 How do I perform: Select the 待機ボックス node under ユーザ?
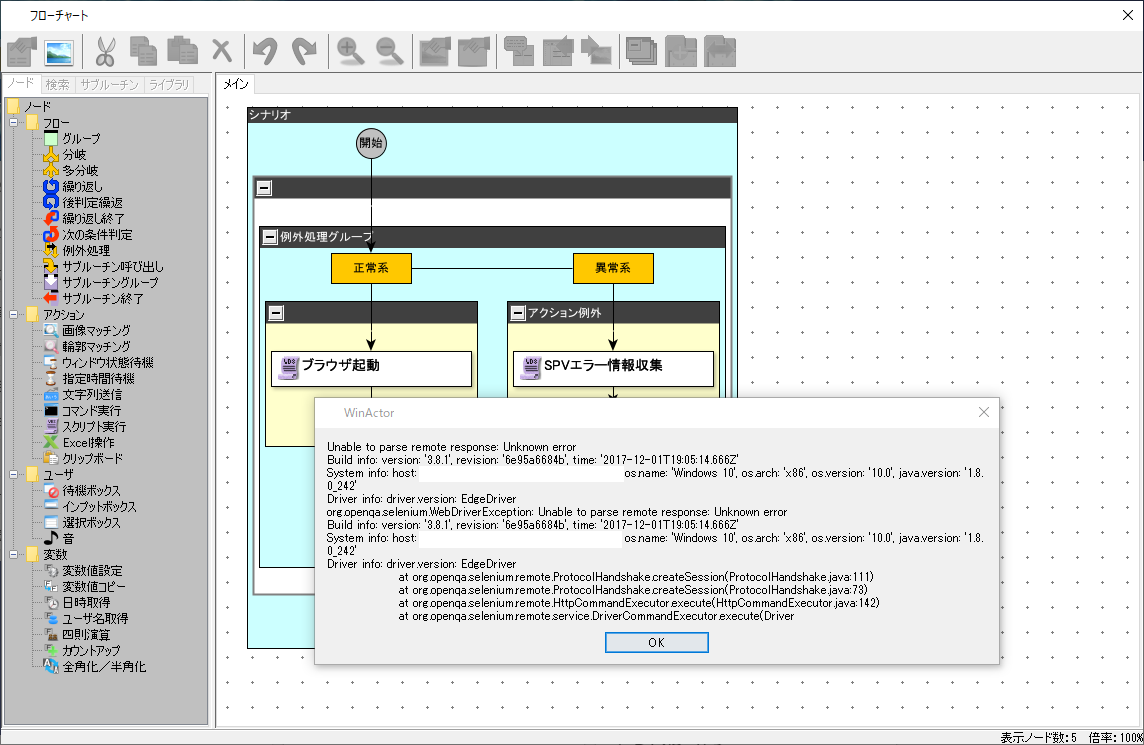[x=86, y=491]
